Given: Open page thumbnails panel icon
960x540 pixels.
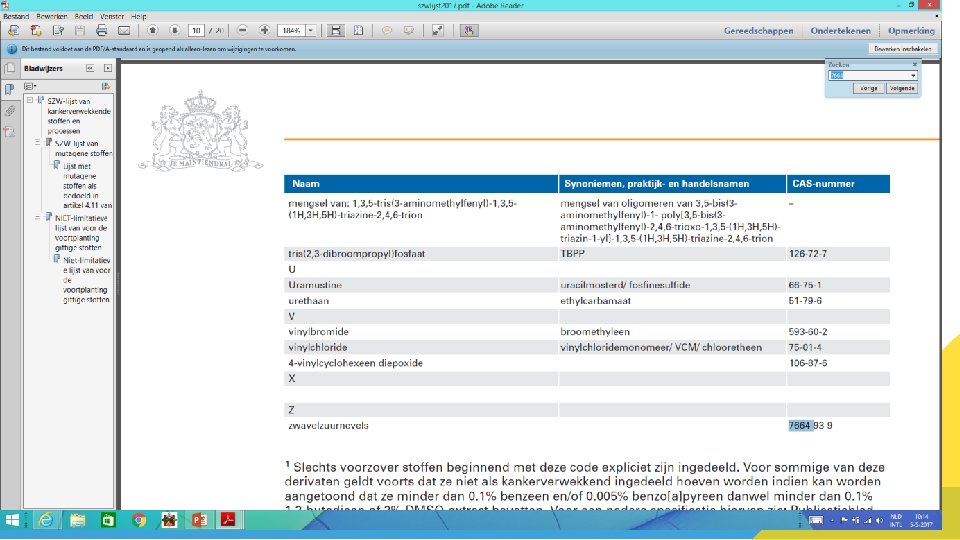Looking at the screenshot, I should (10, 69).
